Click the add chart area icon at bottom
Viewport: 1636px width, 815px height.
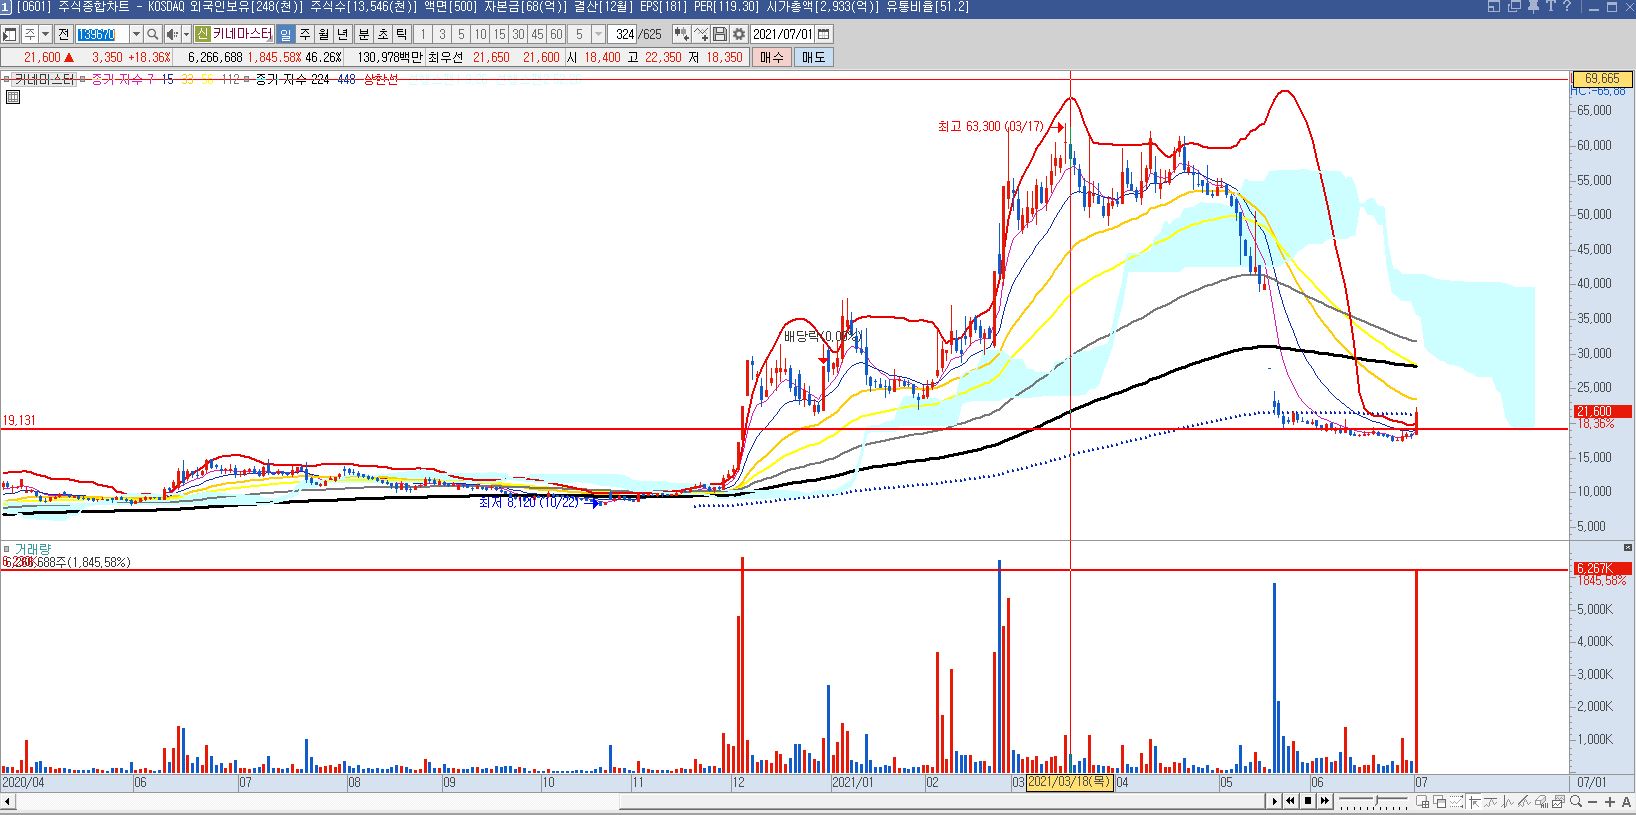pyautogui.click(x=1423, y=801)
